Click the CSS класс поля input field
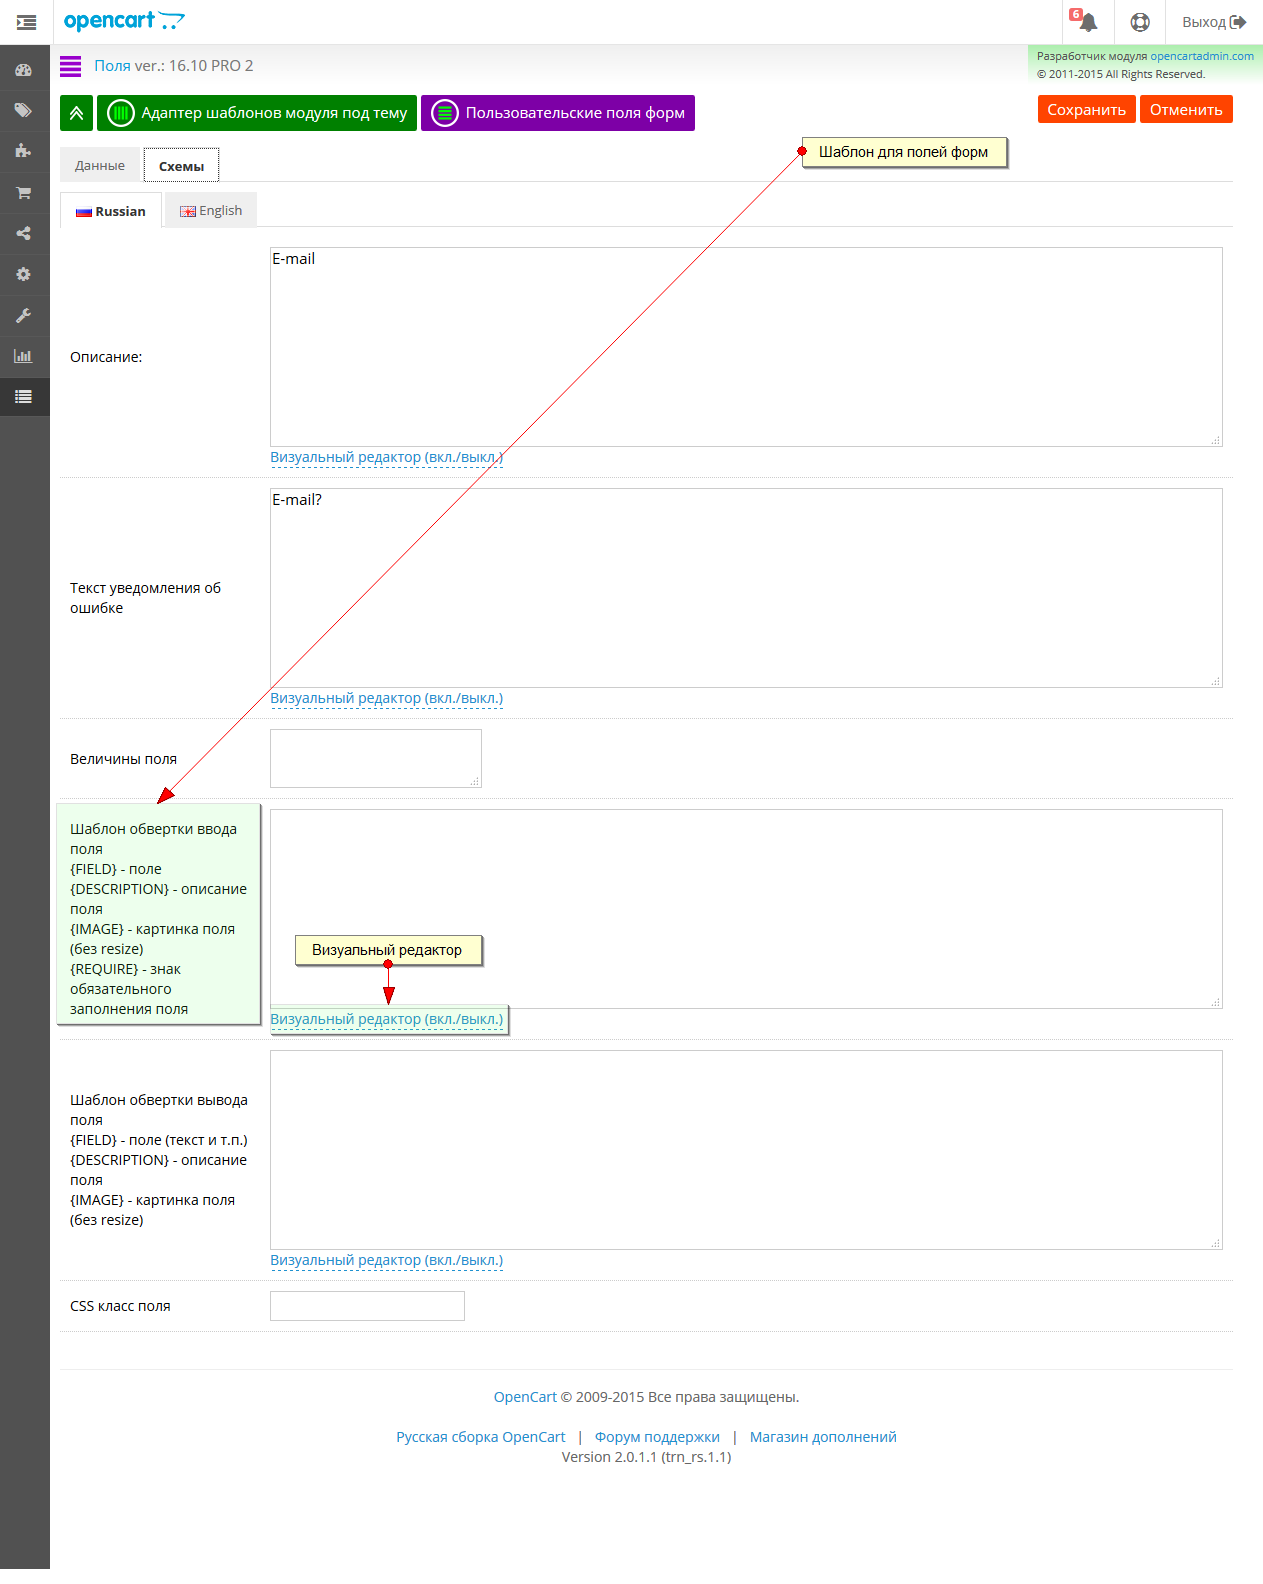The image size is (1263, 1584). [367, 1306]
